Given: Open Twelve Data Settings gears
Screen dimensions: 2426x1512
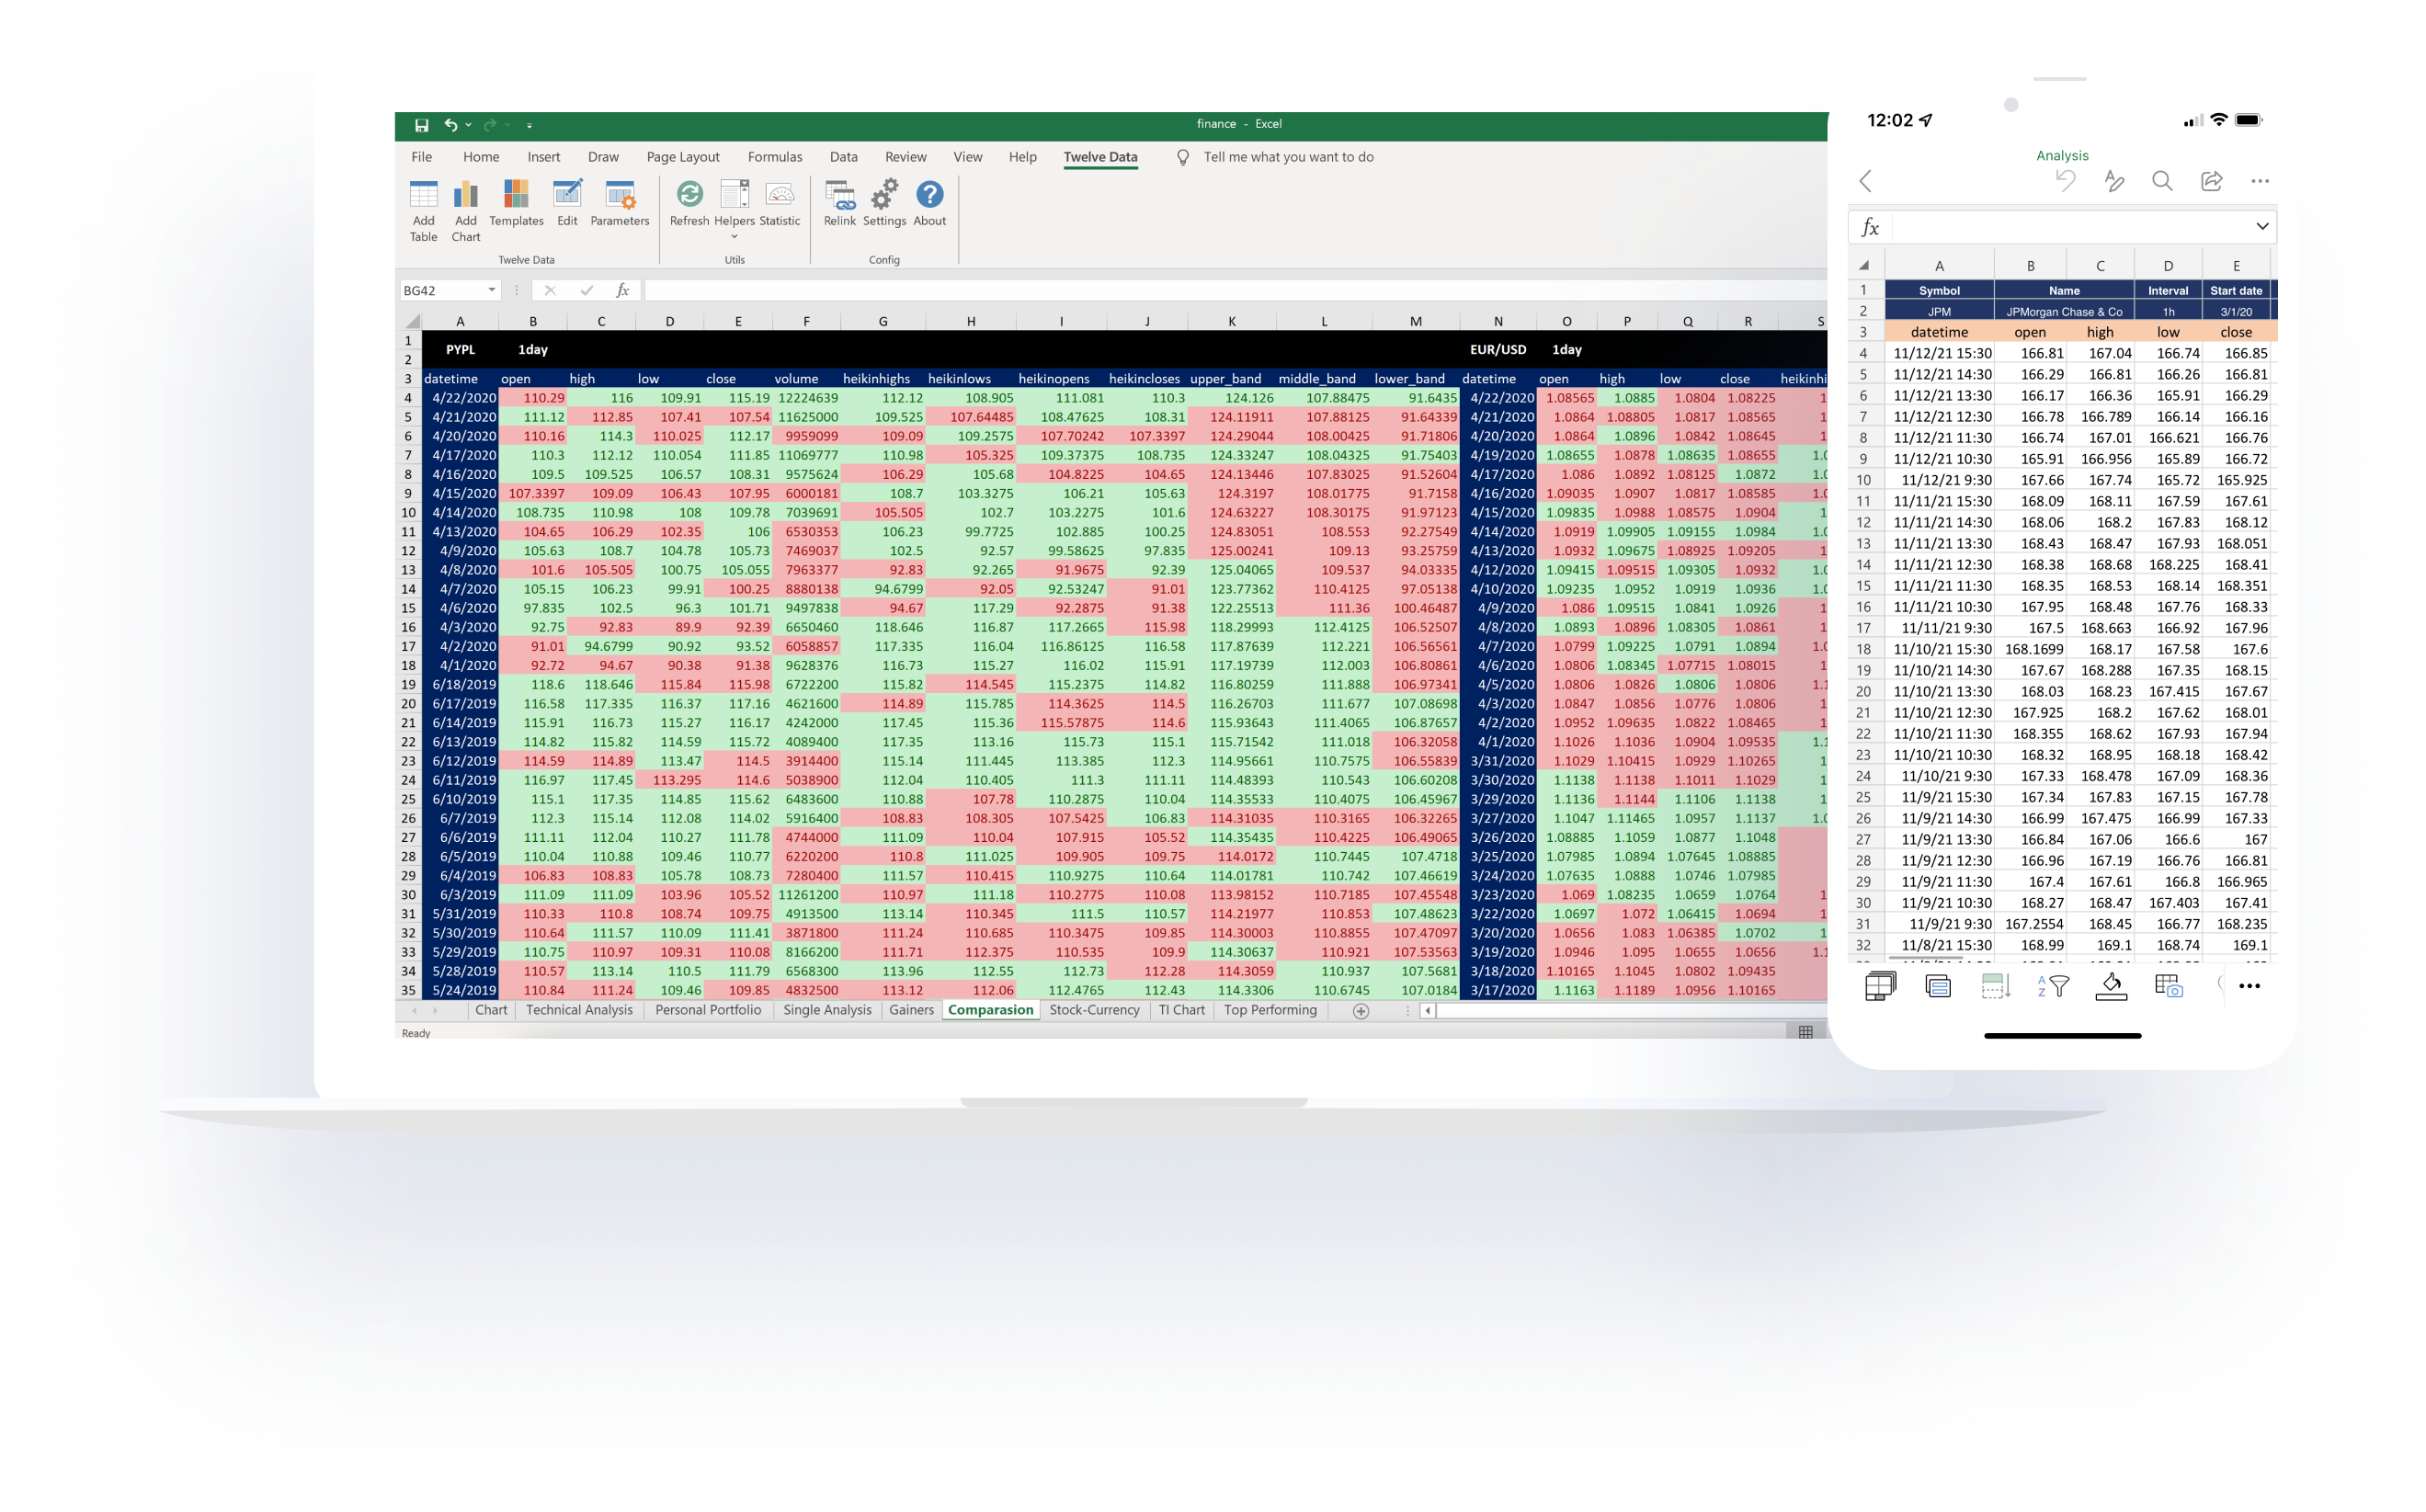Looking at the screenshot, I should [x=884, y=195].
